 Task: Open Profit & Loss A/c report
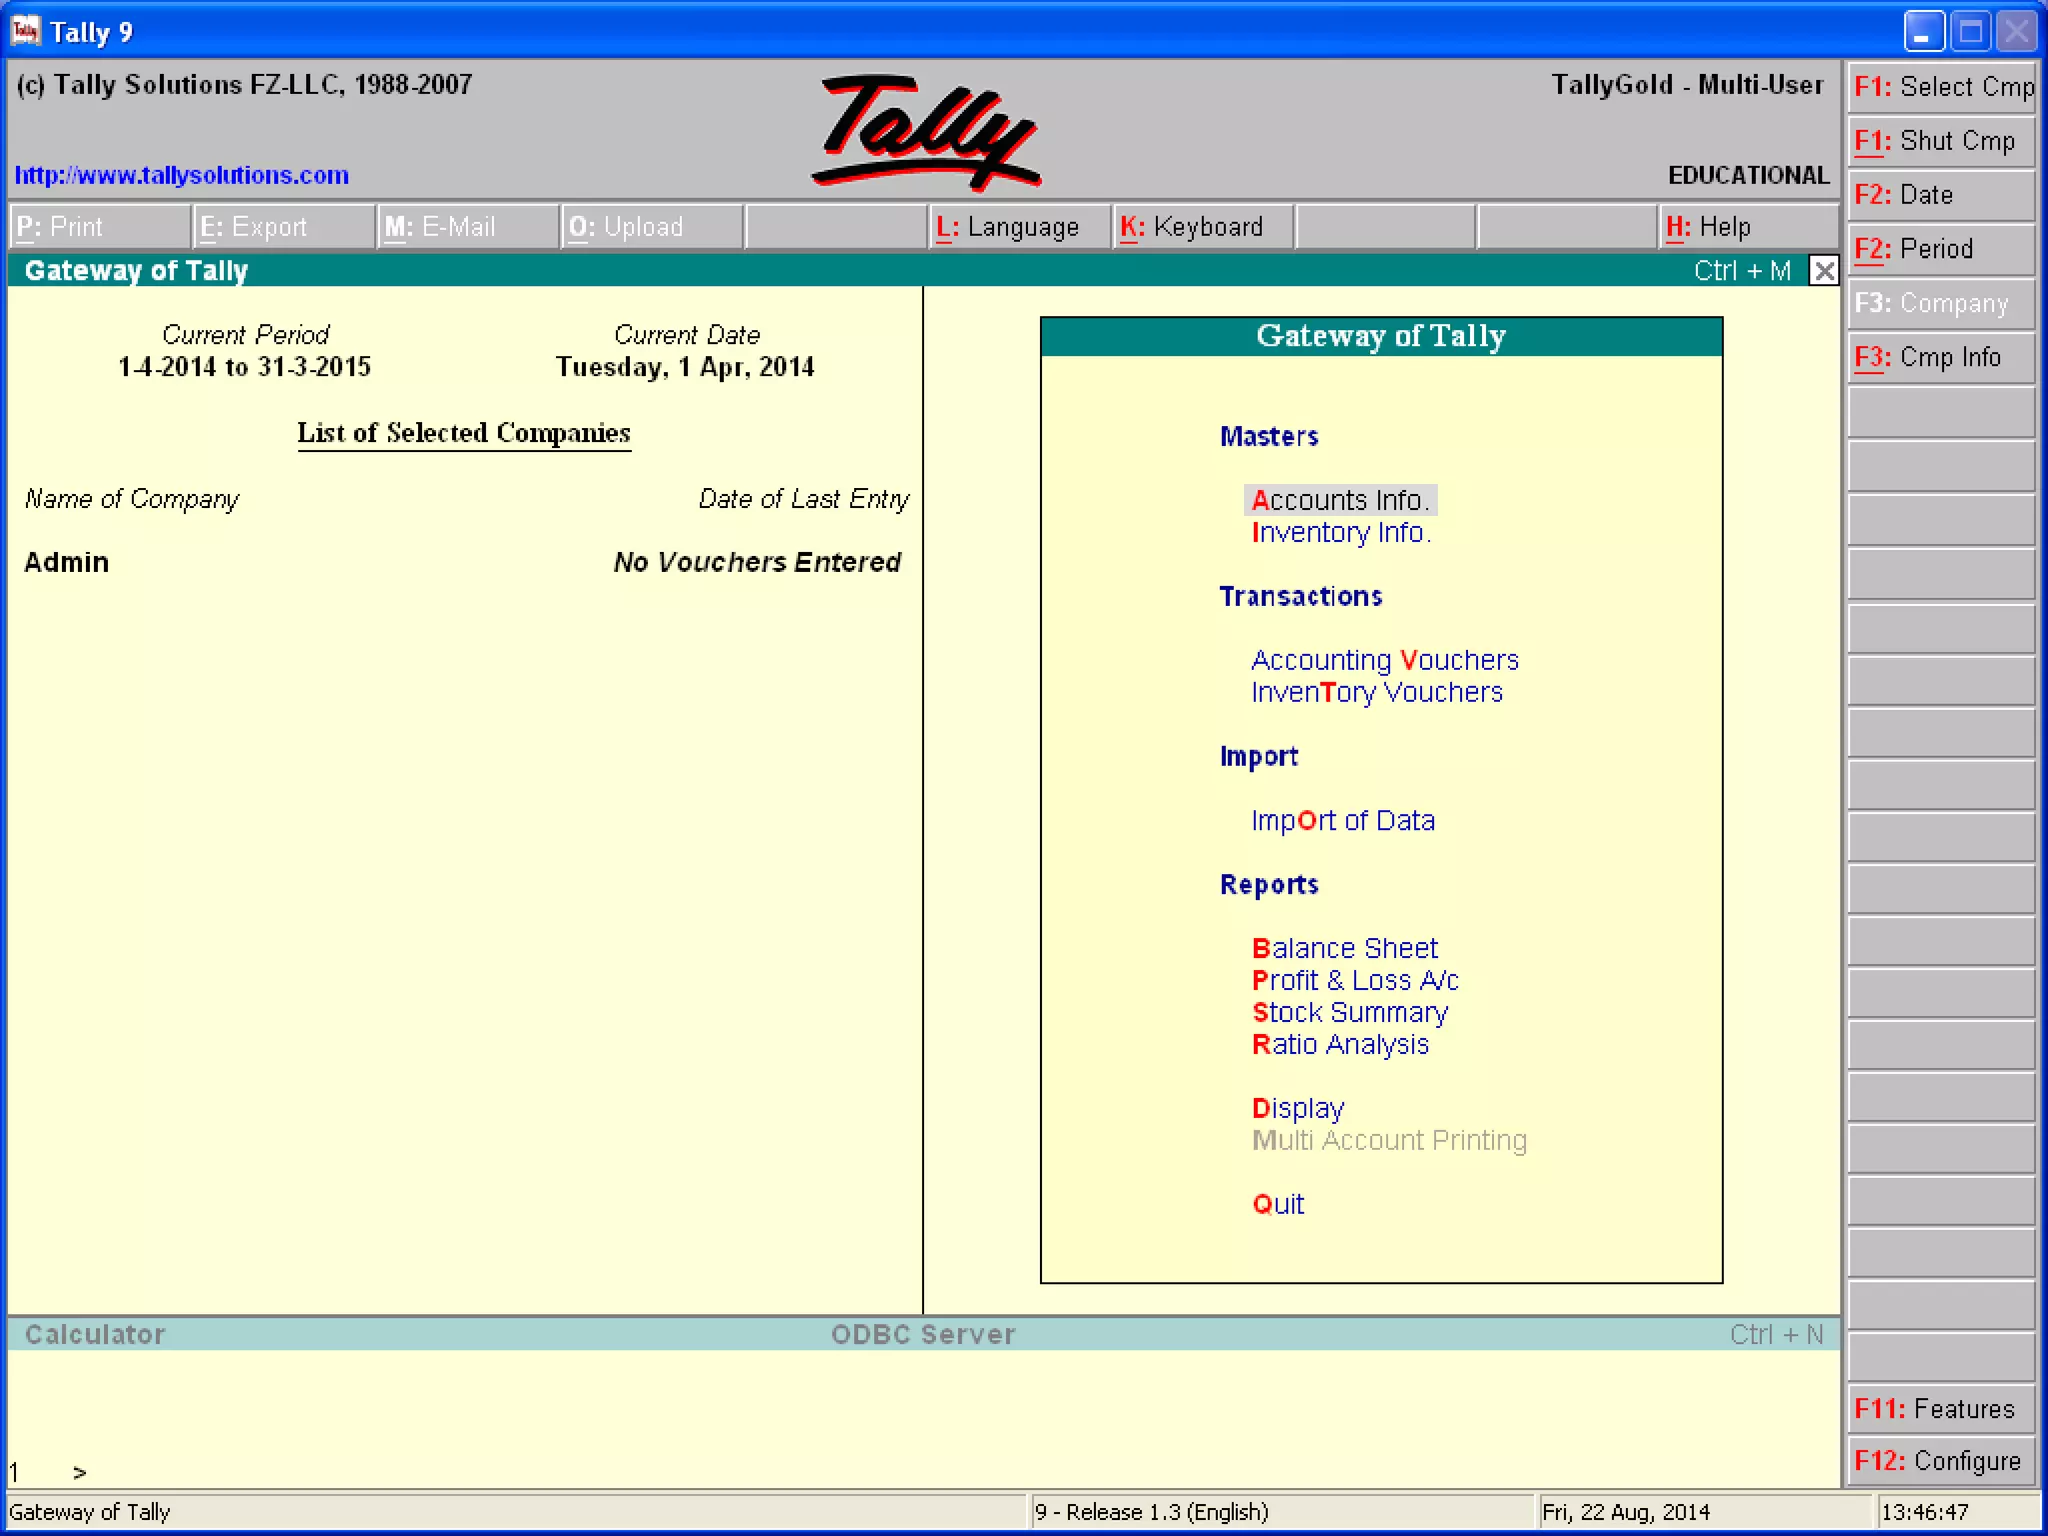[1354, 980]
